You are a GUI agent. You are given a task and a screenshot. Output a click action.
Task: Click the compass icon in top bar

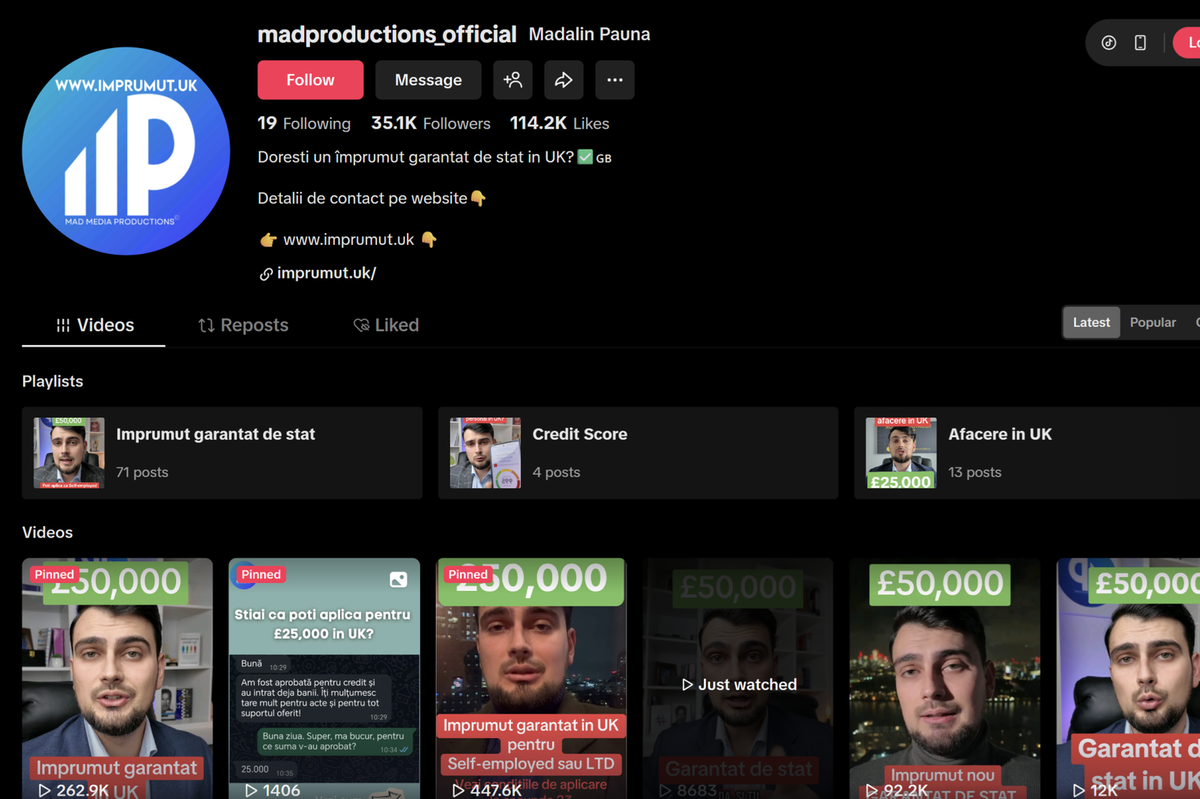tap(1109, 43)
